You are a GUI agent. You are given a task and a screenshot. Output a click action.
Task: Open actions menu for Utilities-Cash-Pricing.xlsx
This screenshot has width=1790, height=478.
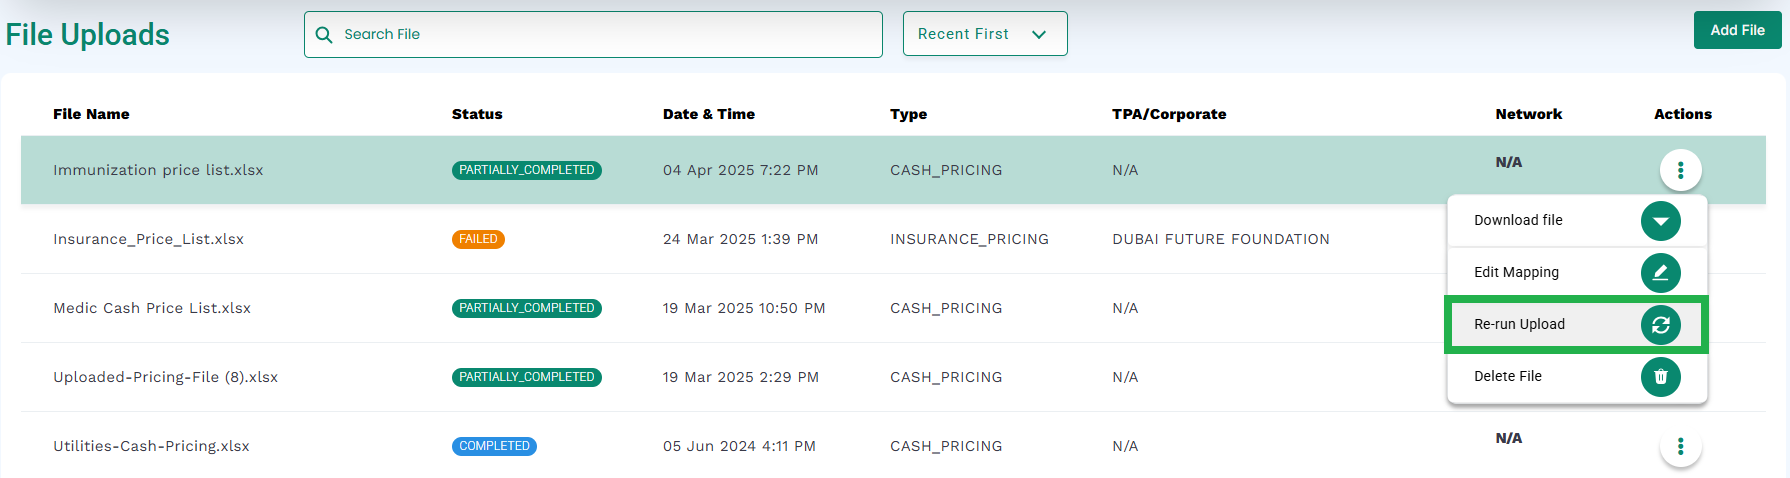(1680, 446)
